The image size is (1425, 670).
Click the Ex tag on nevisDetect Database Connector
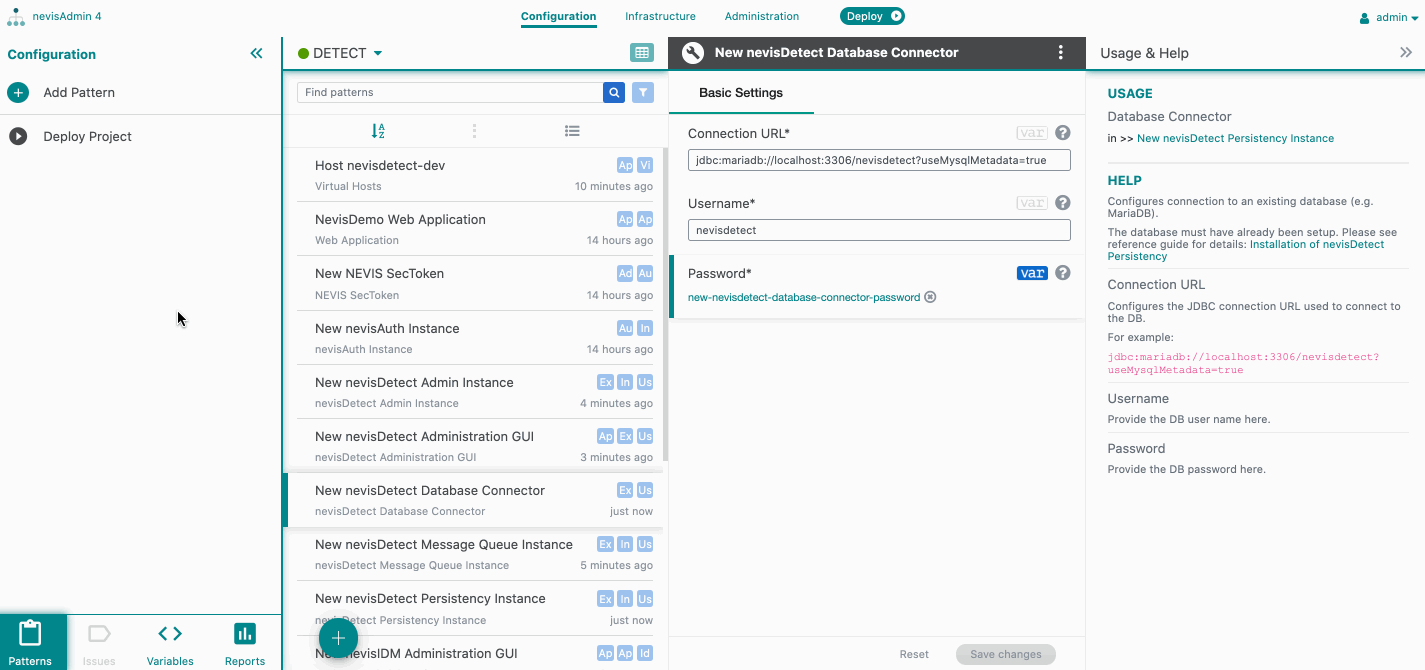625,490
